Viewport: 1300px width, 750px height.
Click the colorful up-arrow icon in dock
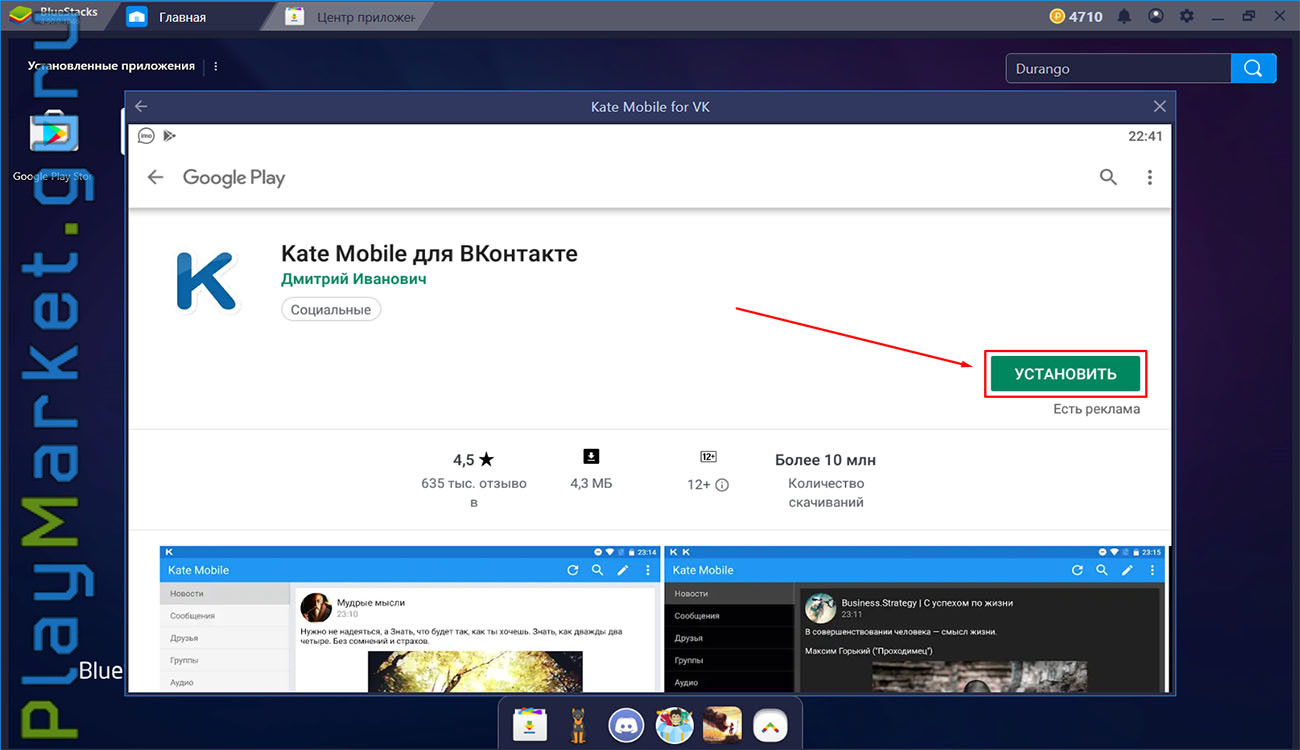point(770,723)
